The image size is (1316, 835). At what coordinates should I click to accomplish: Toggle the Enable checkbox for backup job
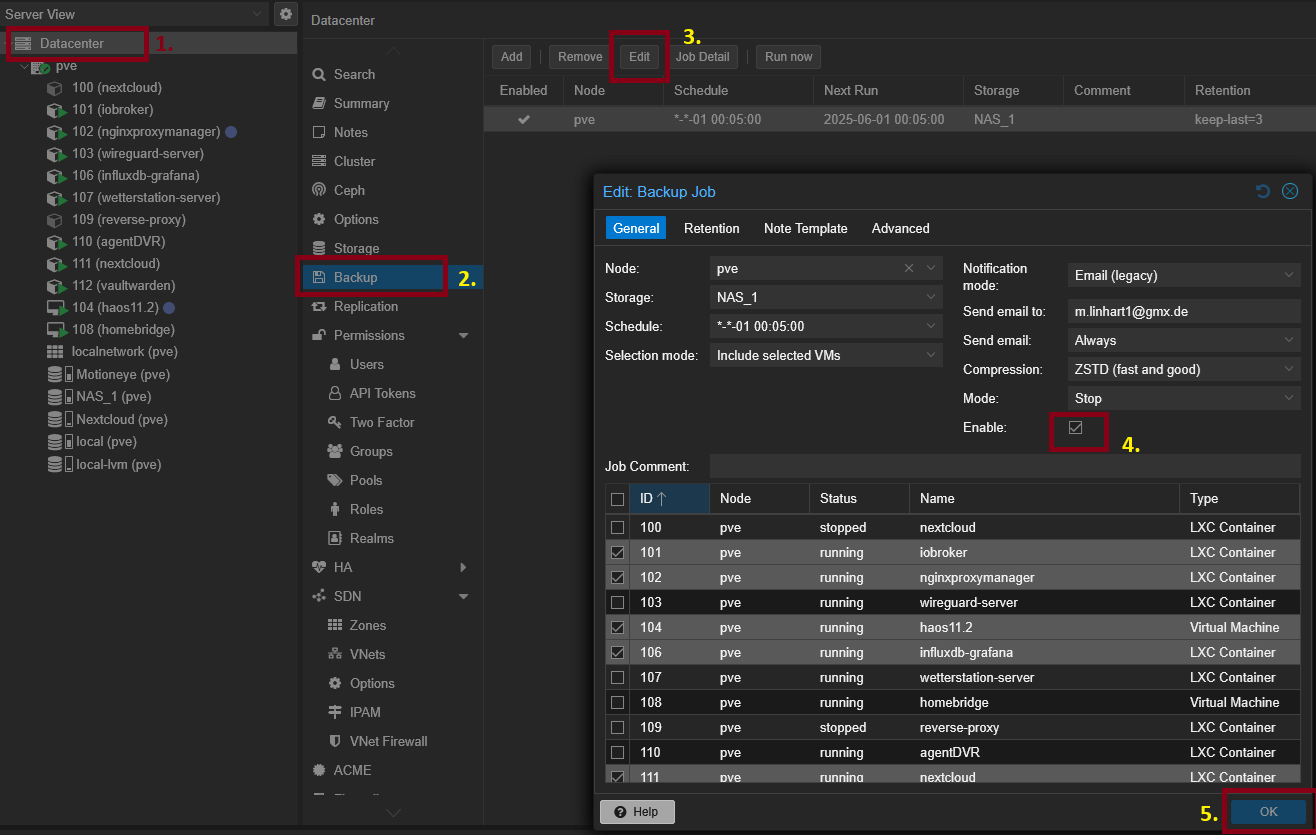pos(1076,428)
